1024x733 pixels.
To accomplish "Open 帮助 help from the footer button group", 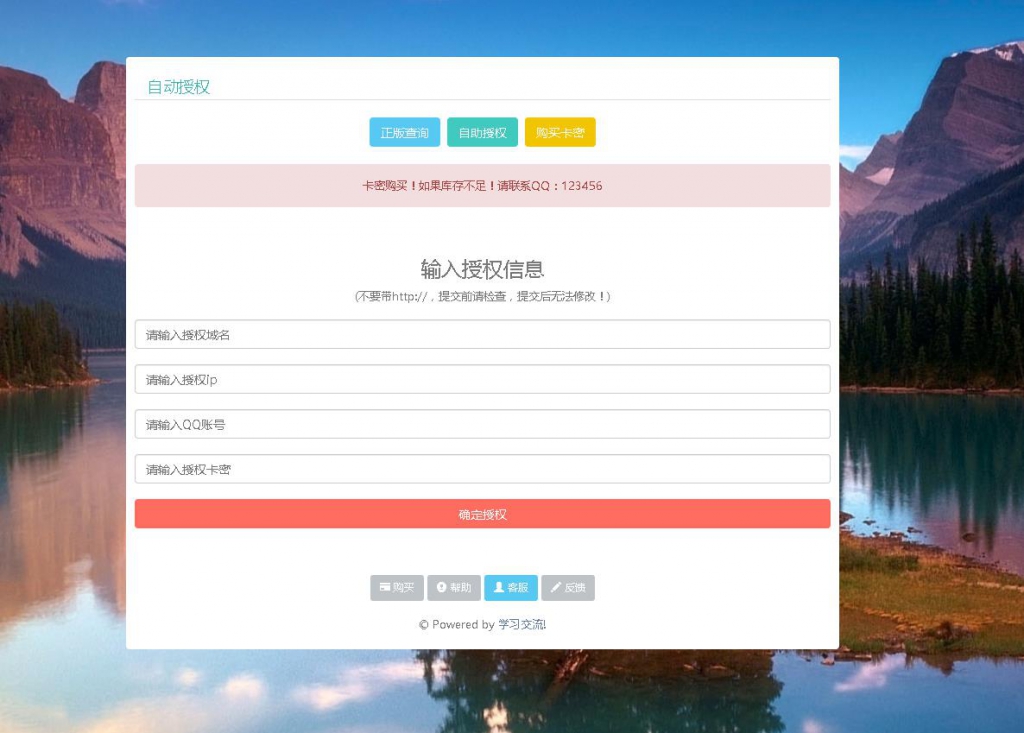I will [x=455, y=588].
